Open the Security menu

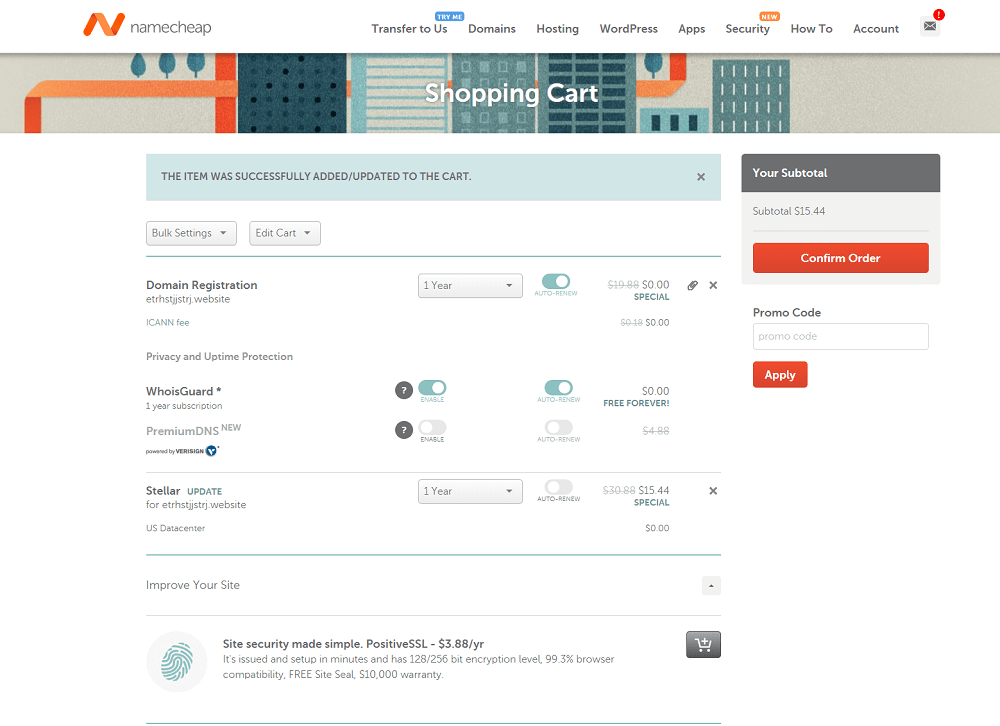[747, 29]
